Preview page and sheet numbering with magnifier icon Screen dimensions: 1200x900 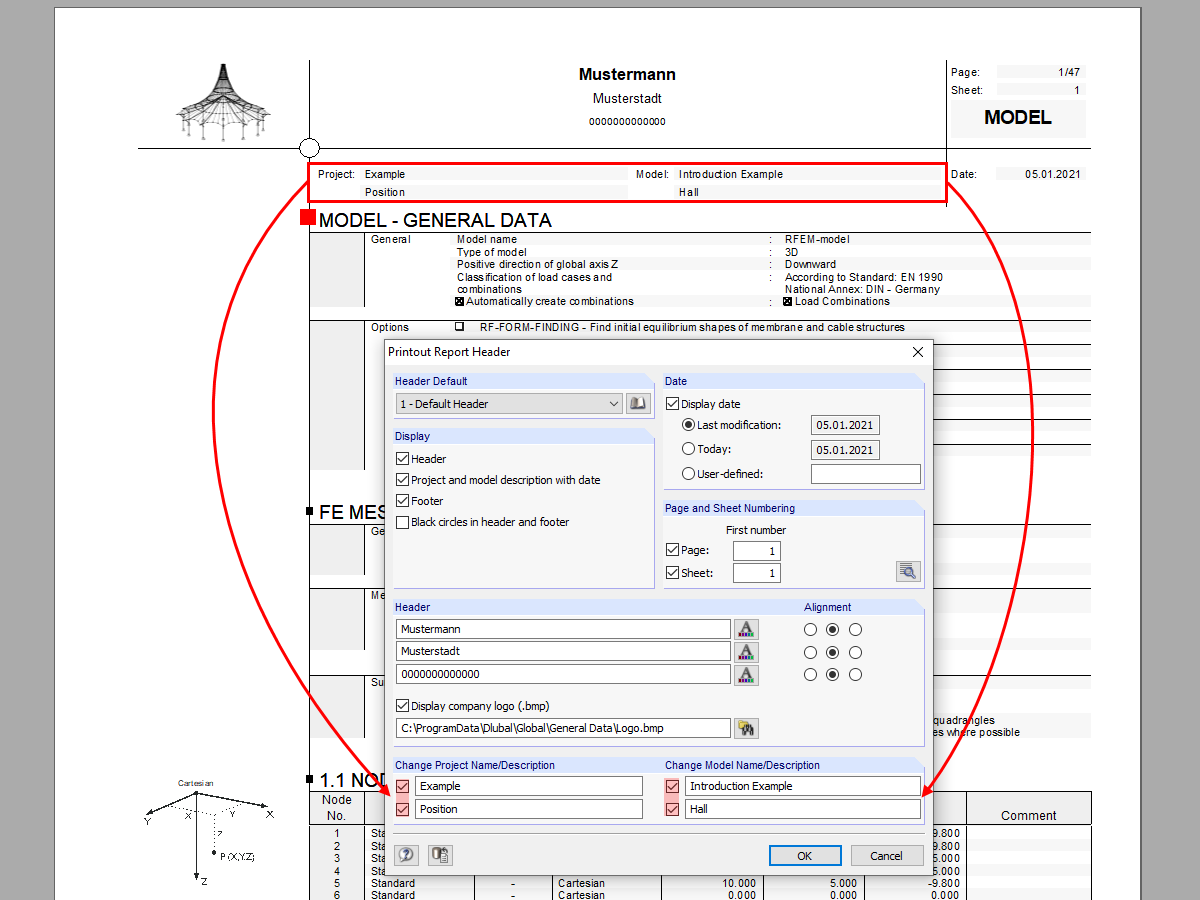(x=908, y=570)
